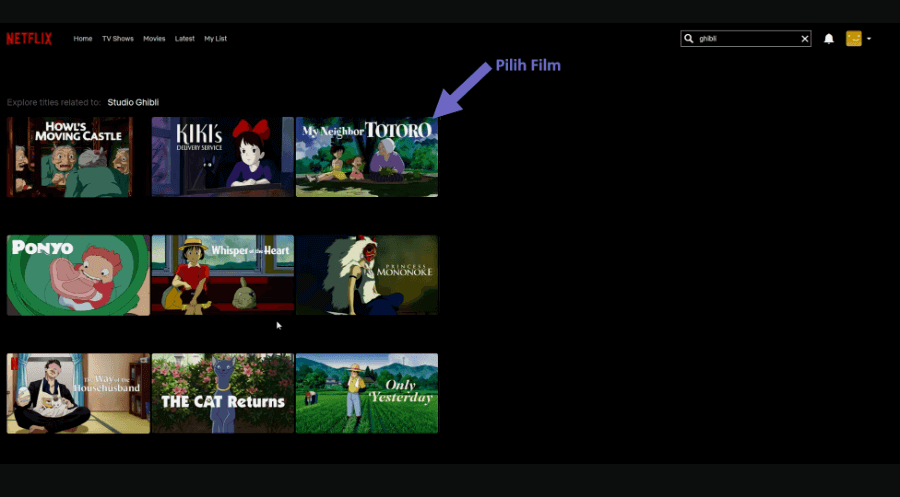The image size is (900, 497).
Task: Open Only Yesterday thumbnail
Action: pos(367,393)
